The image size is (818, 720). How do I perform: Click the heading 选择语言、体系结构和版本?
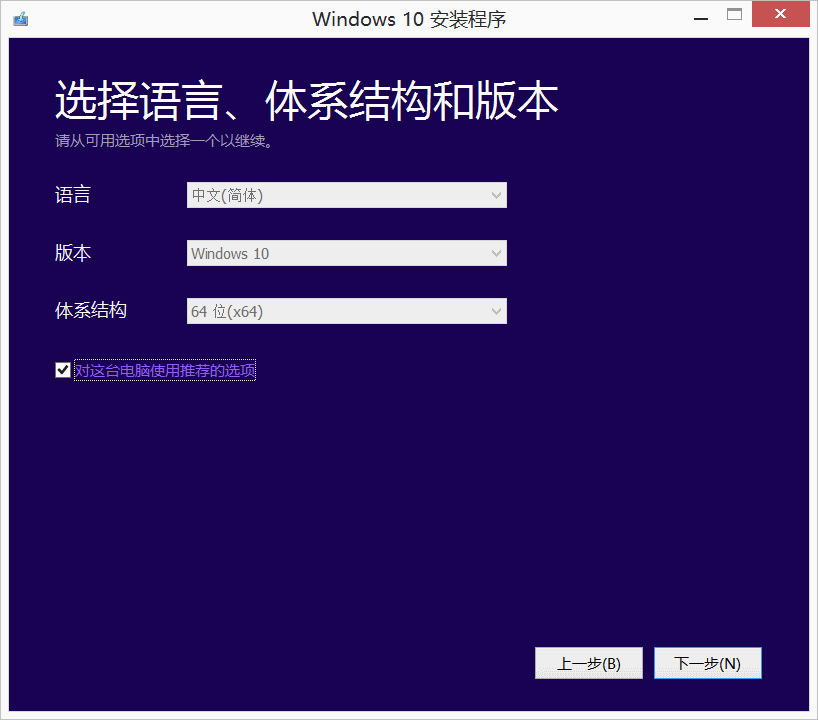[307, 100]
